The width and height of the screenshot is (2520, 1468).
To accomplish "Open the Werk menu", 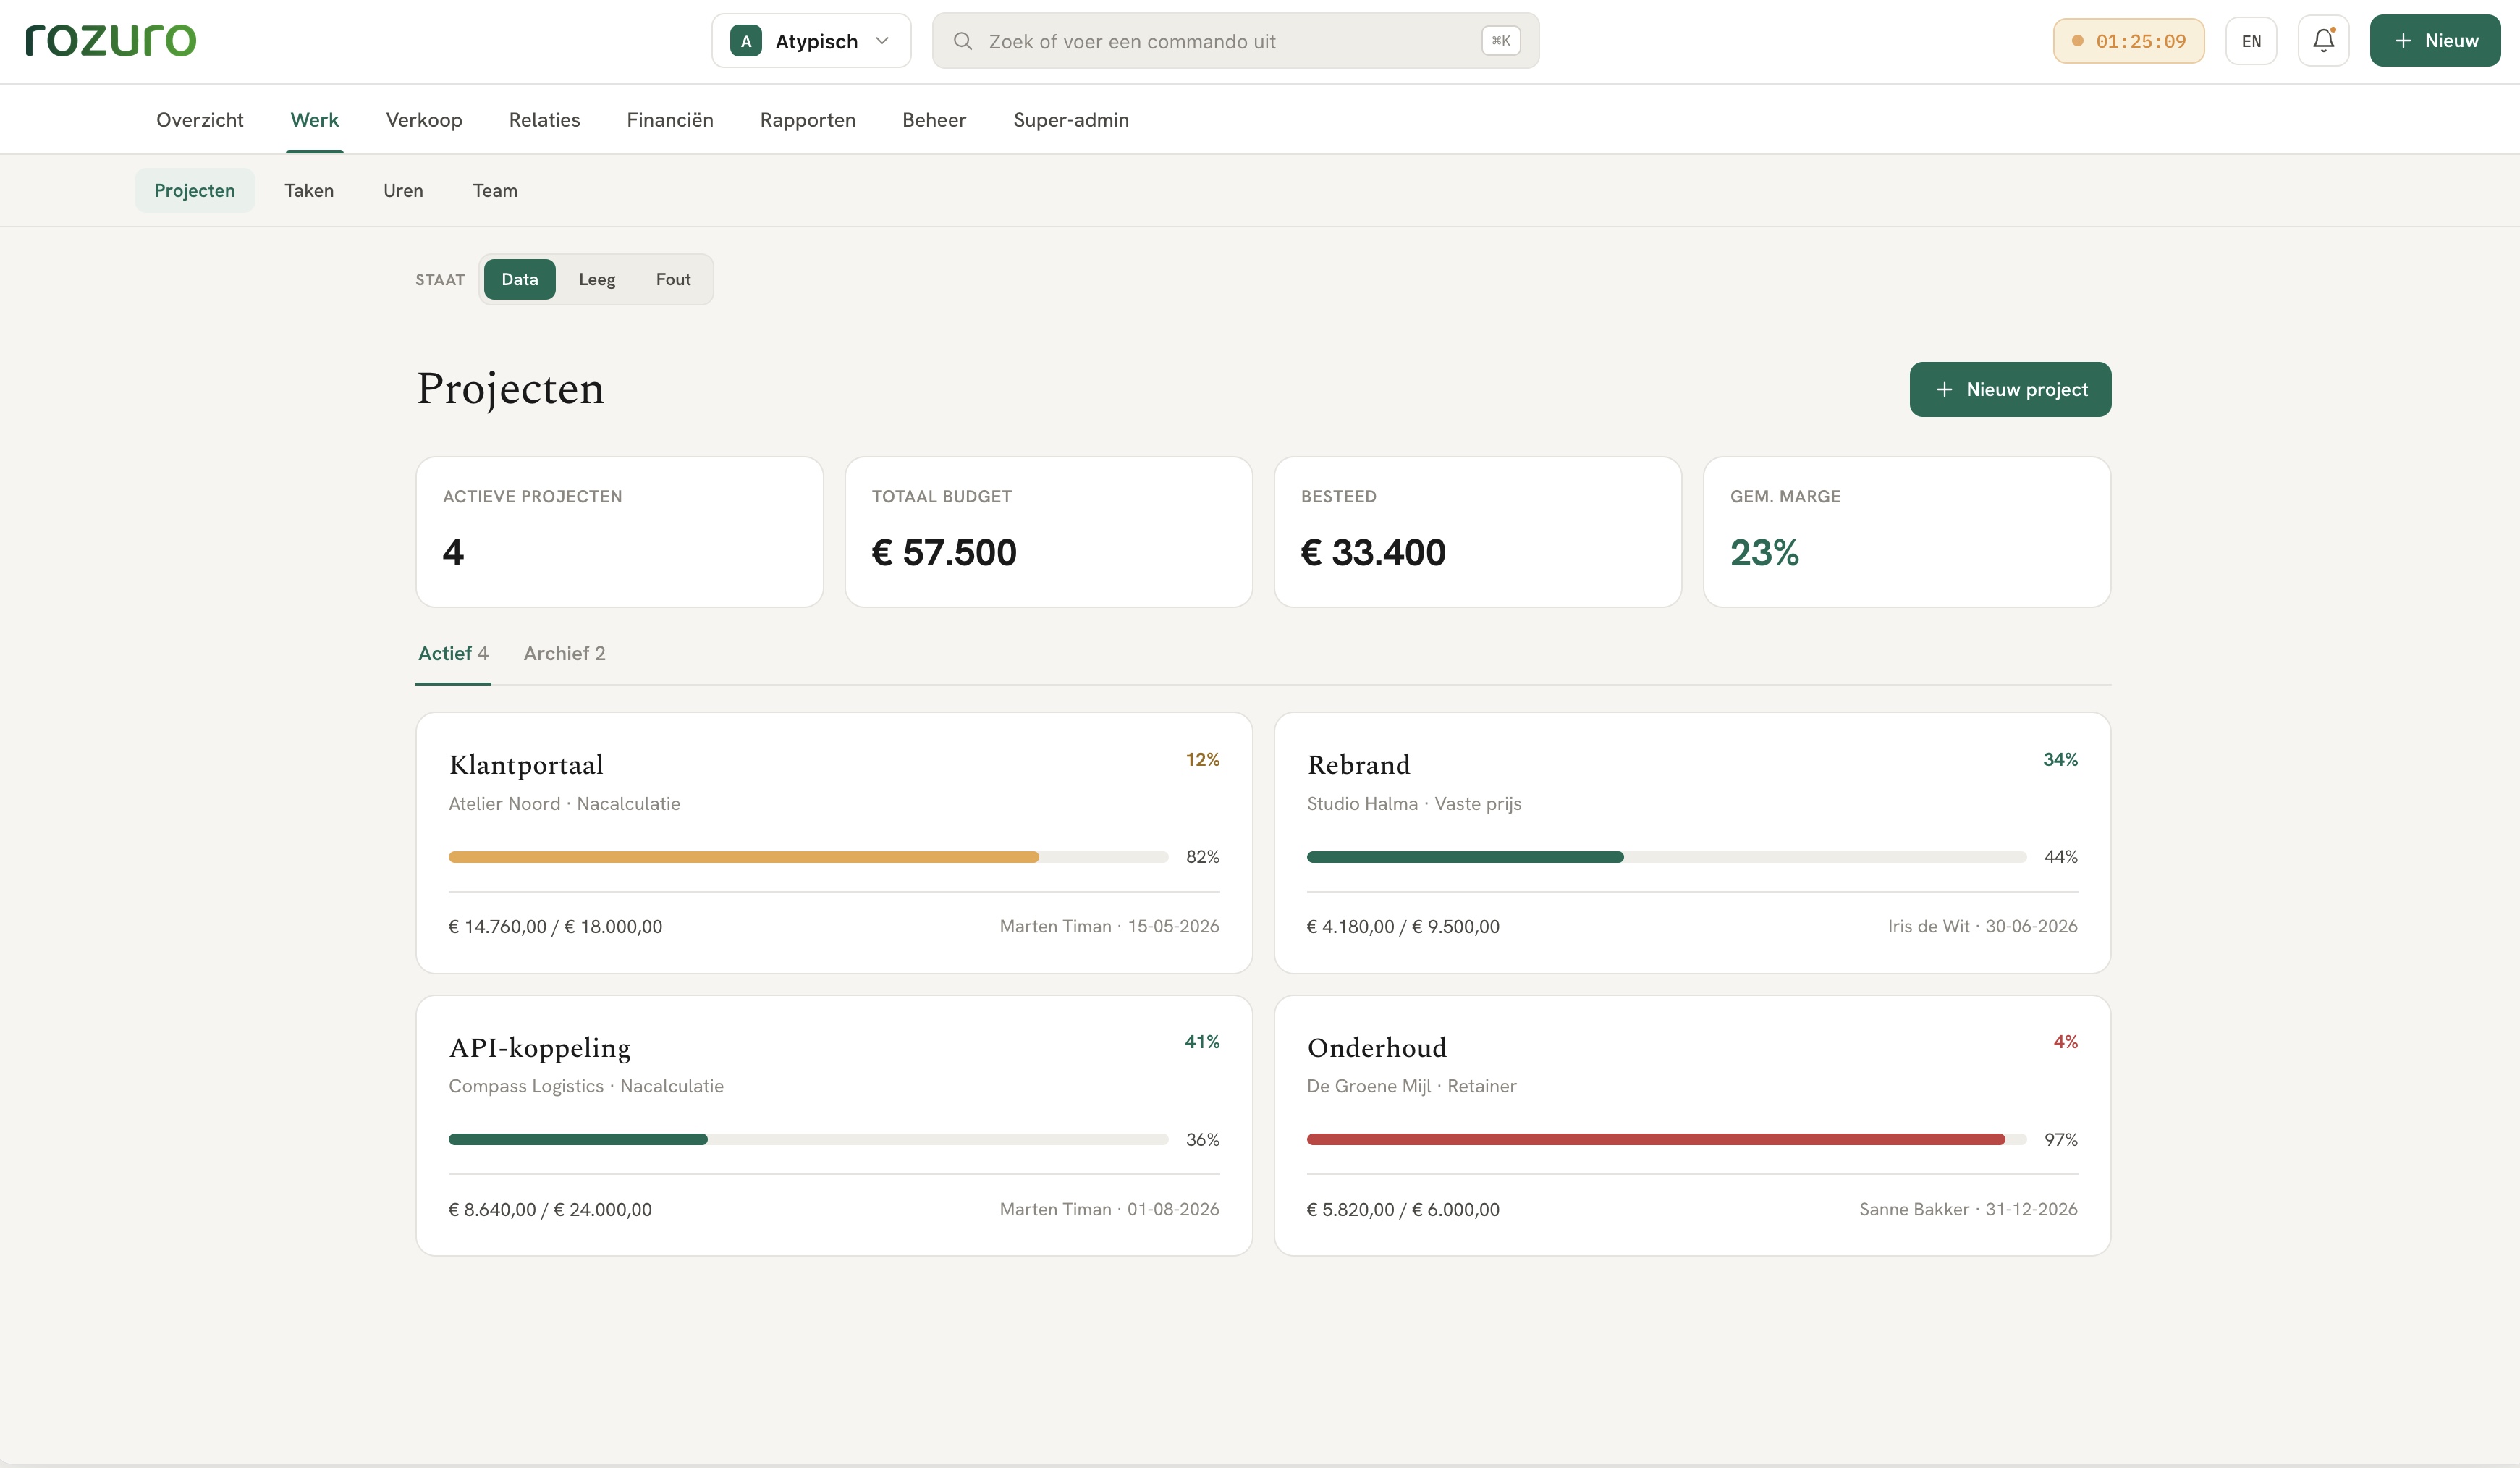I will point(314,120).
